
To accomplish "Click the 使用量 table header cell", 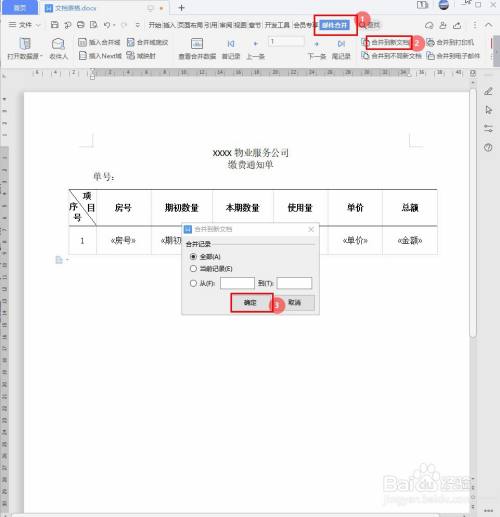I will 300,208.
